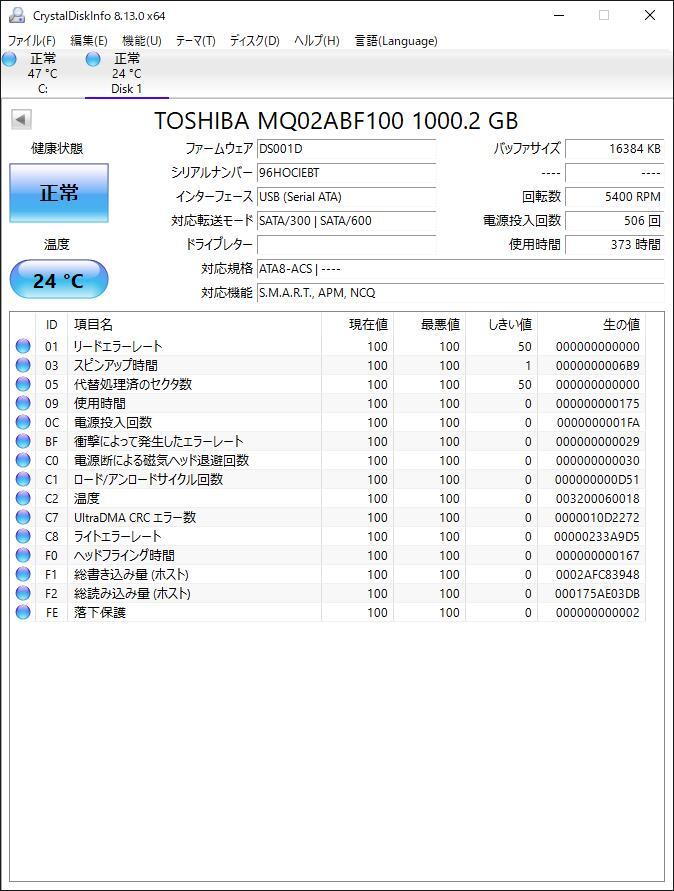Screen dimensions: 674x891
Task: Minimize the CrystalDiskInfo window
Action: coord(559,15)
